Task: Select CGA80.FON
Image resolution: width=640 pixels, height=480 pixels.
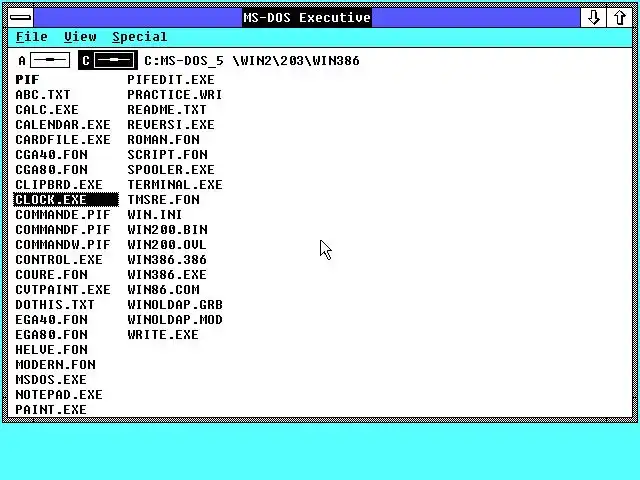Action: coord(51,170)
